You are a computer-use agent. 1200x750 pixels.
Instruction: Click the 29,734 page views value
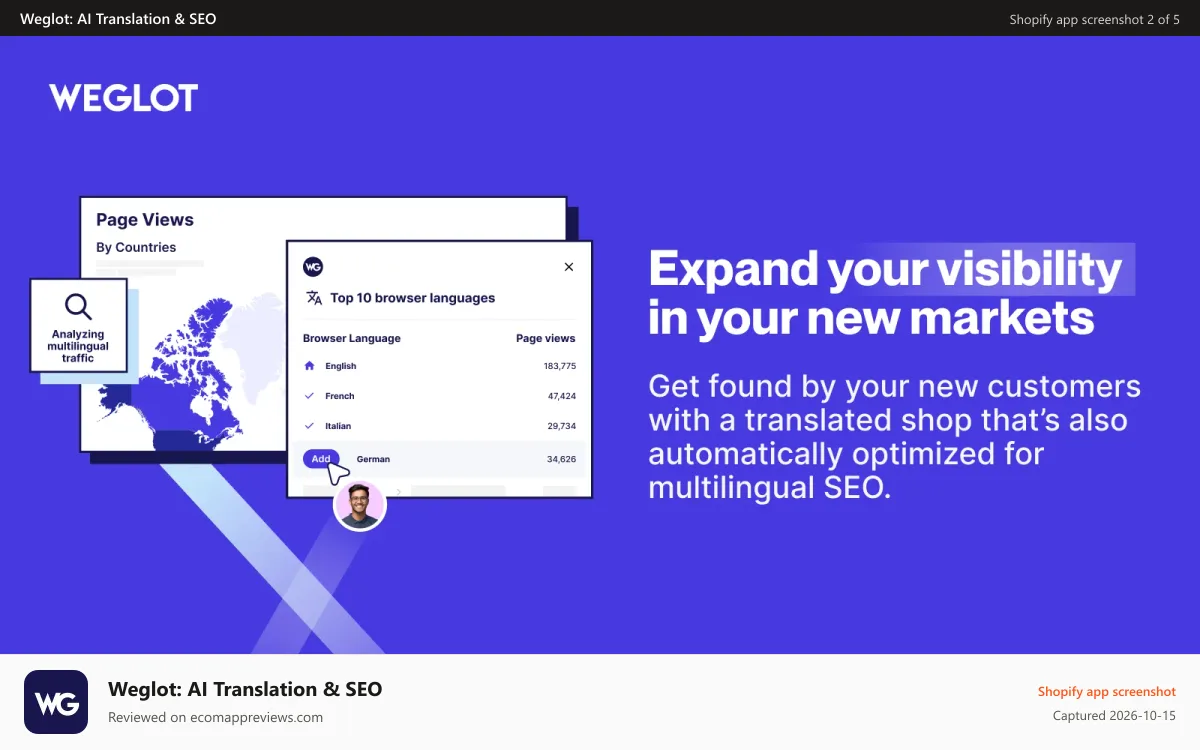(x=562, y=426)
